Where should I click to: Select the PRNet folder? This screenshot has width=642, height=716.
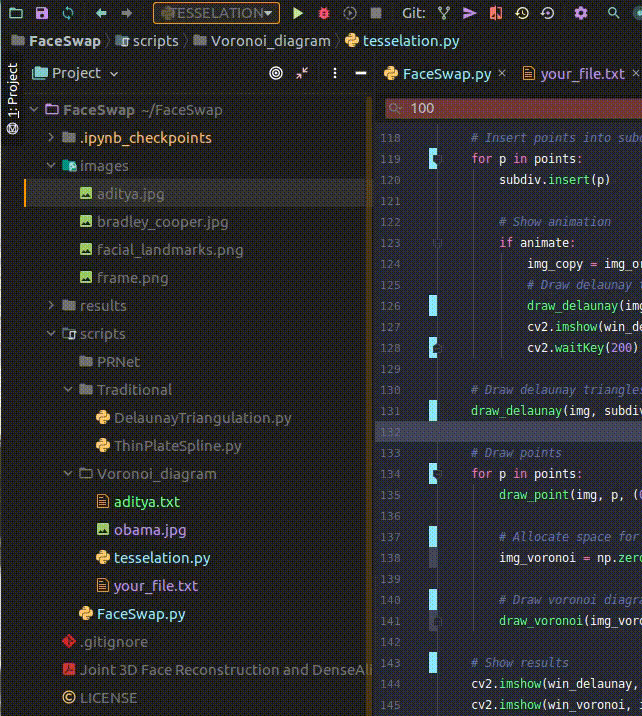tap(118, 362)
